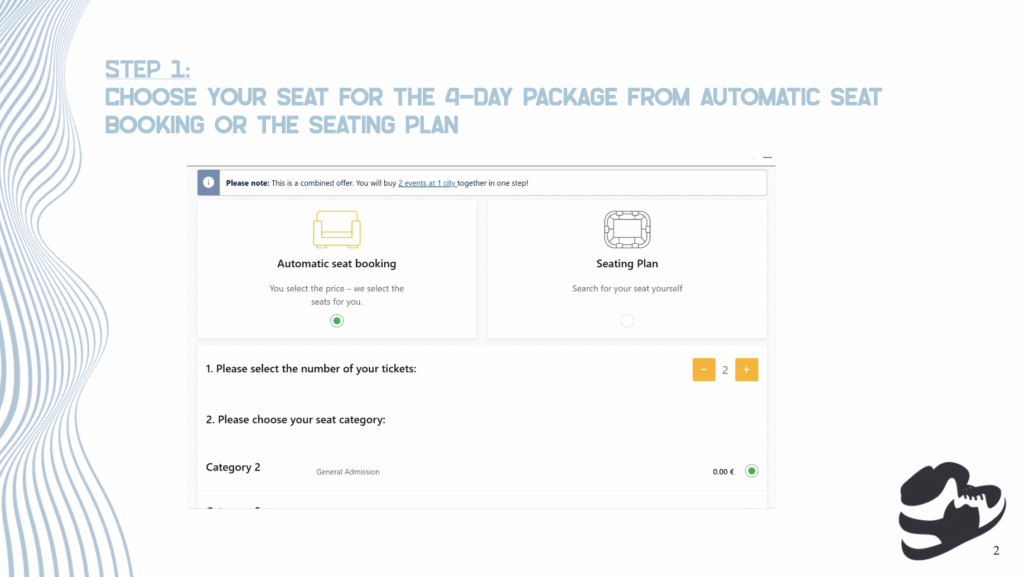Click the Automatic seat booking heading
The width and height of the screenshot is (1024, 577).
tap(336, 264)
